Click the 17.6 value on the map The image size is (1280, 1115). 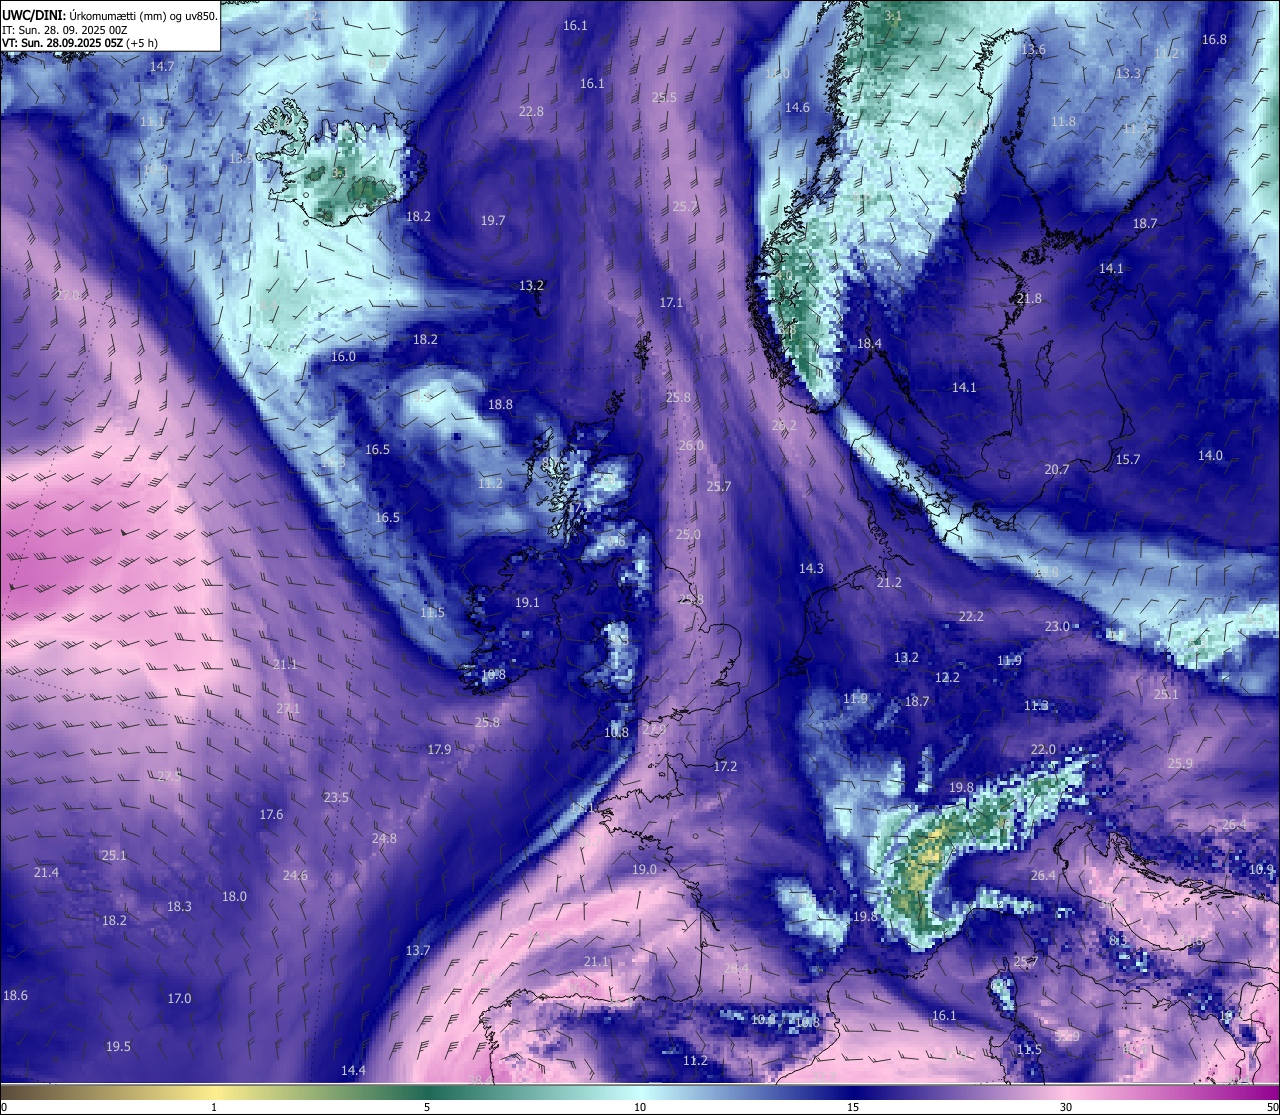coord(271,814)
